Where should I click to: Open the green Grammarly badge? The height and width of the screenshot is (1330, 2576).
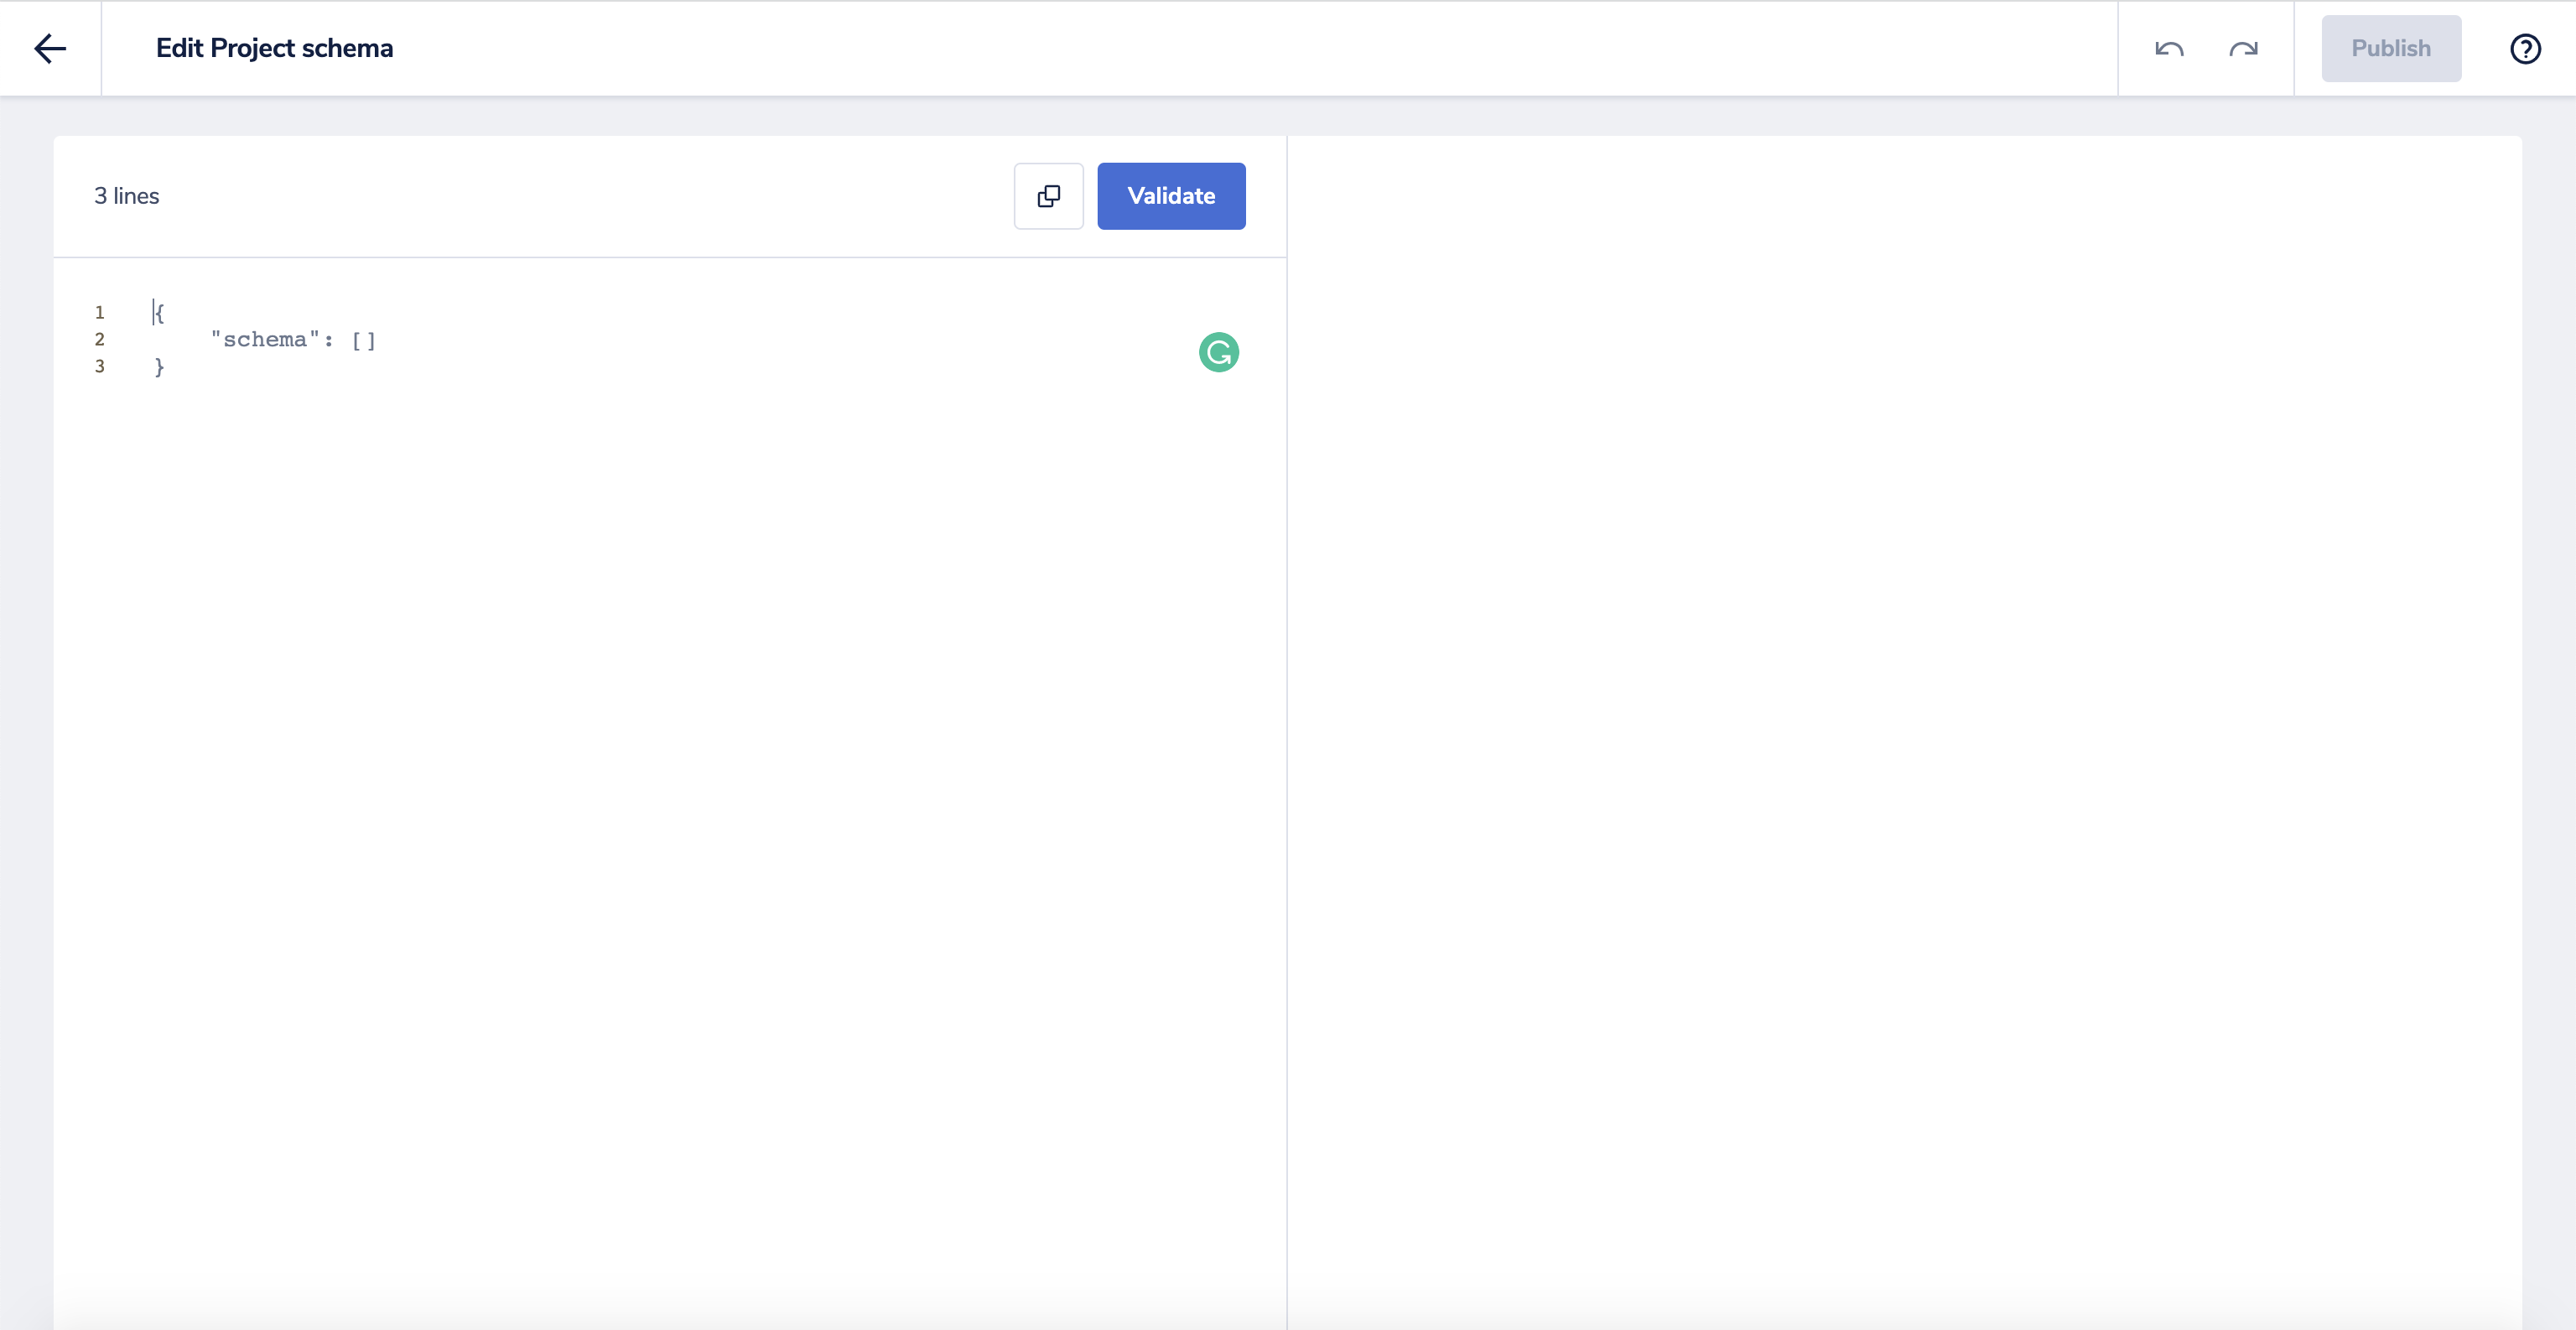1218,352
